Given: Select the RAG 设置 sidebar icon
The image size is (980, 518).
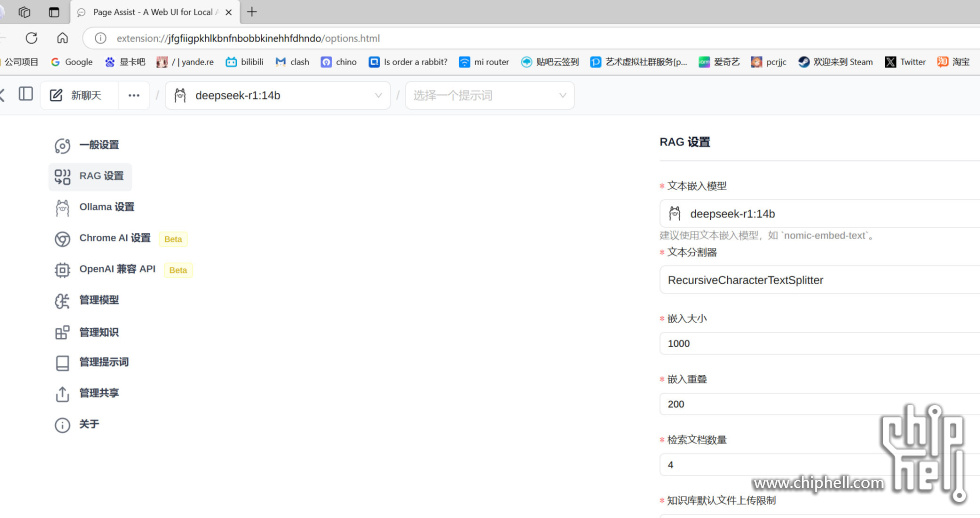Looking at the screenshot, I should (62, 177).
